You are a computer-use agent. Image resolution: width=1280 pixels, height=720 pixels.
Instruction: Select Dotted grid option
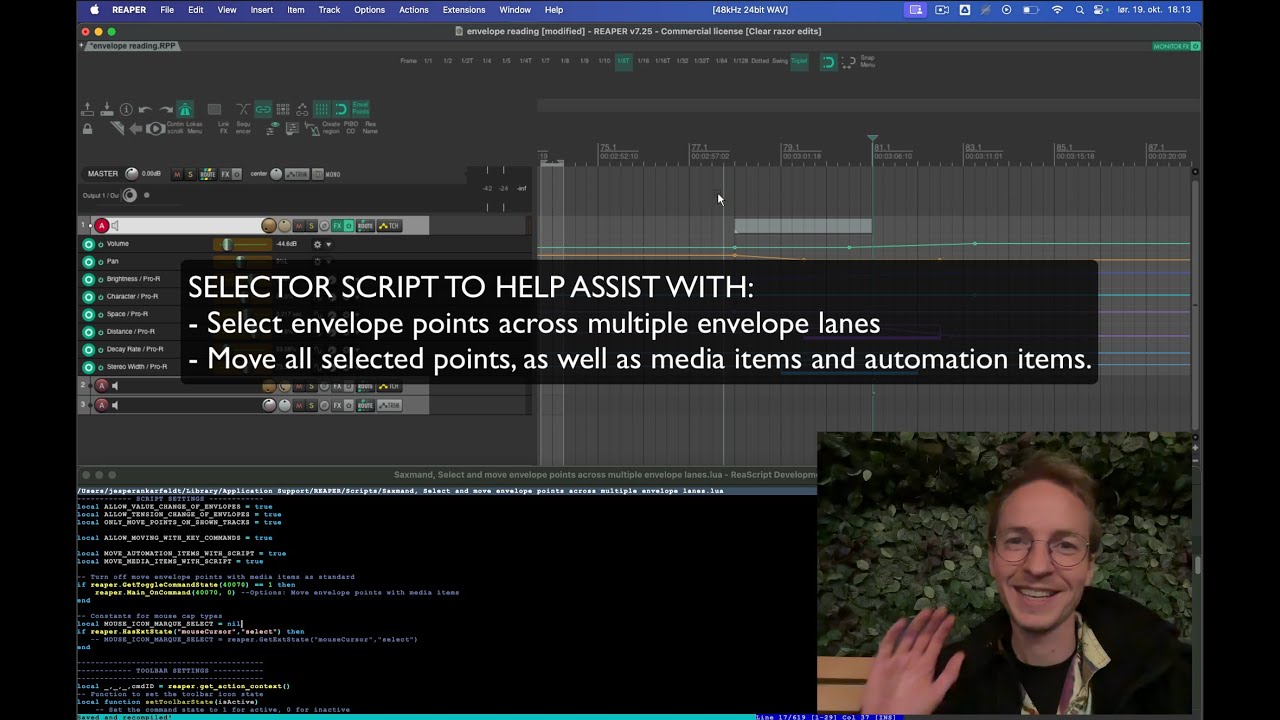tap(760, 60)
